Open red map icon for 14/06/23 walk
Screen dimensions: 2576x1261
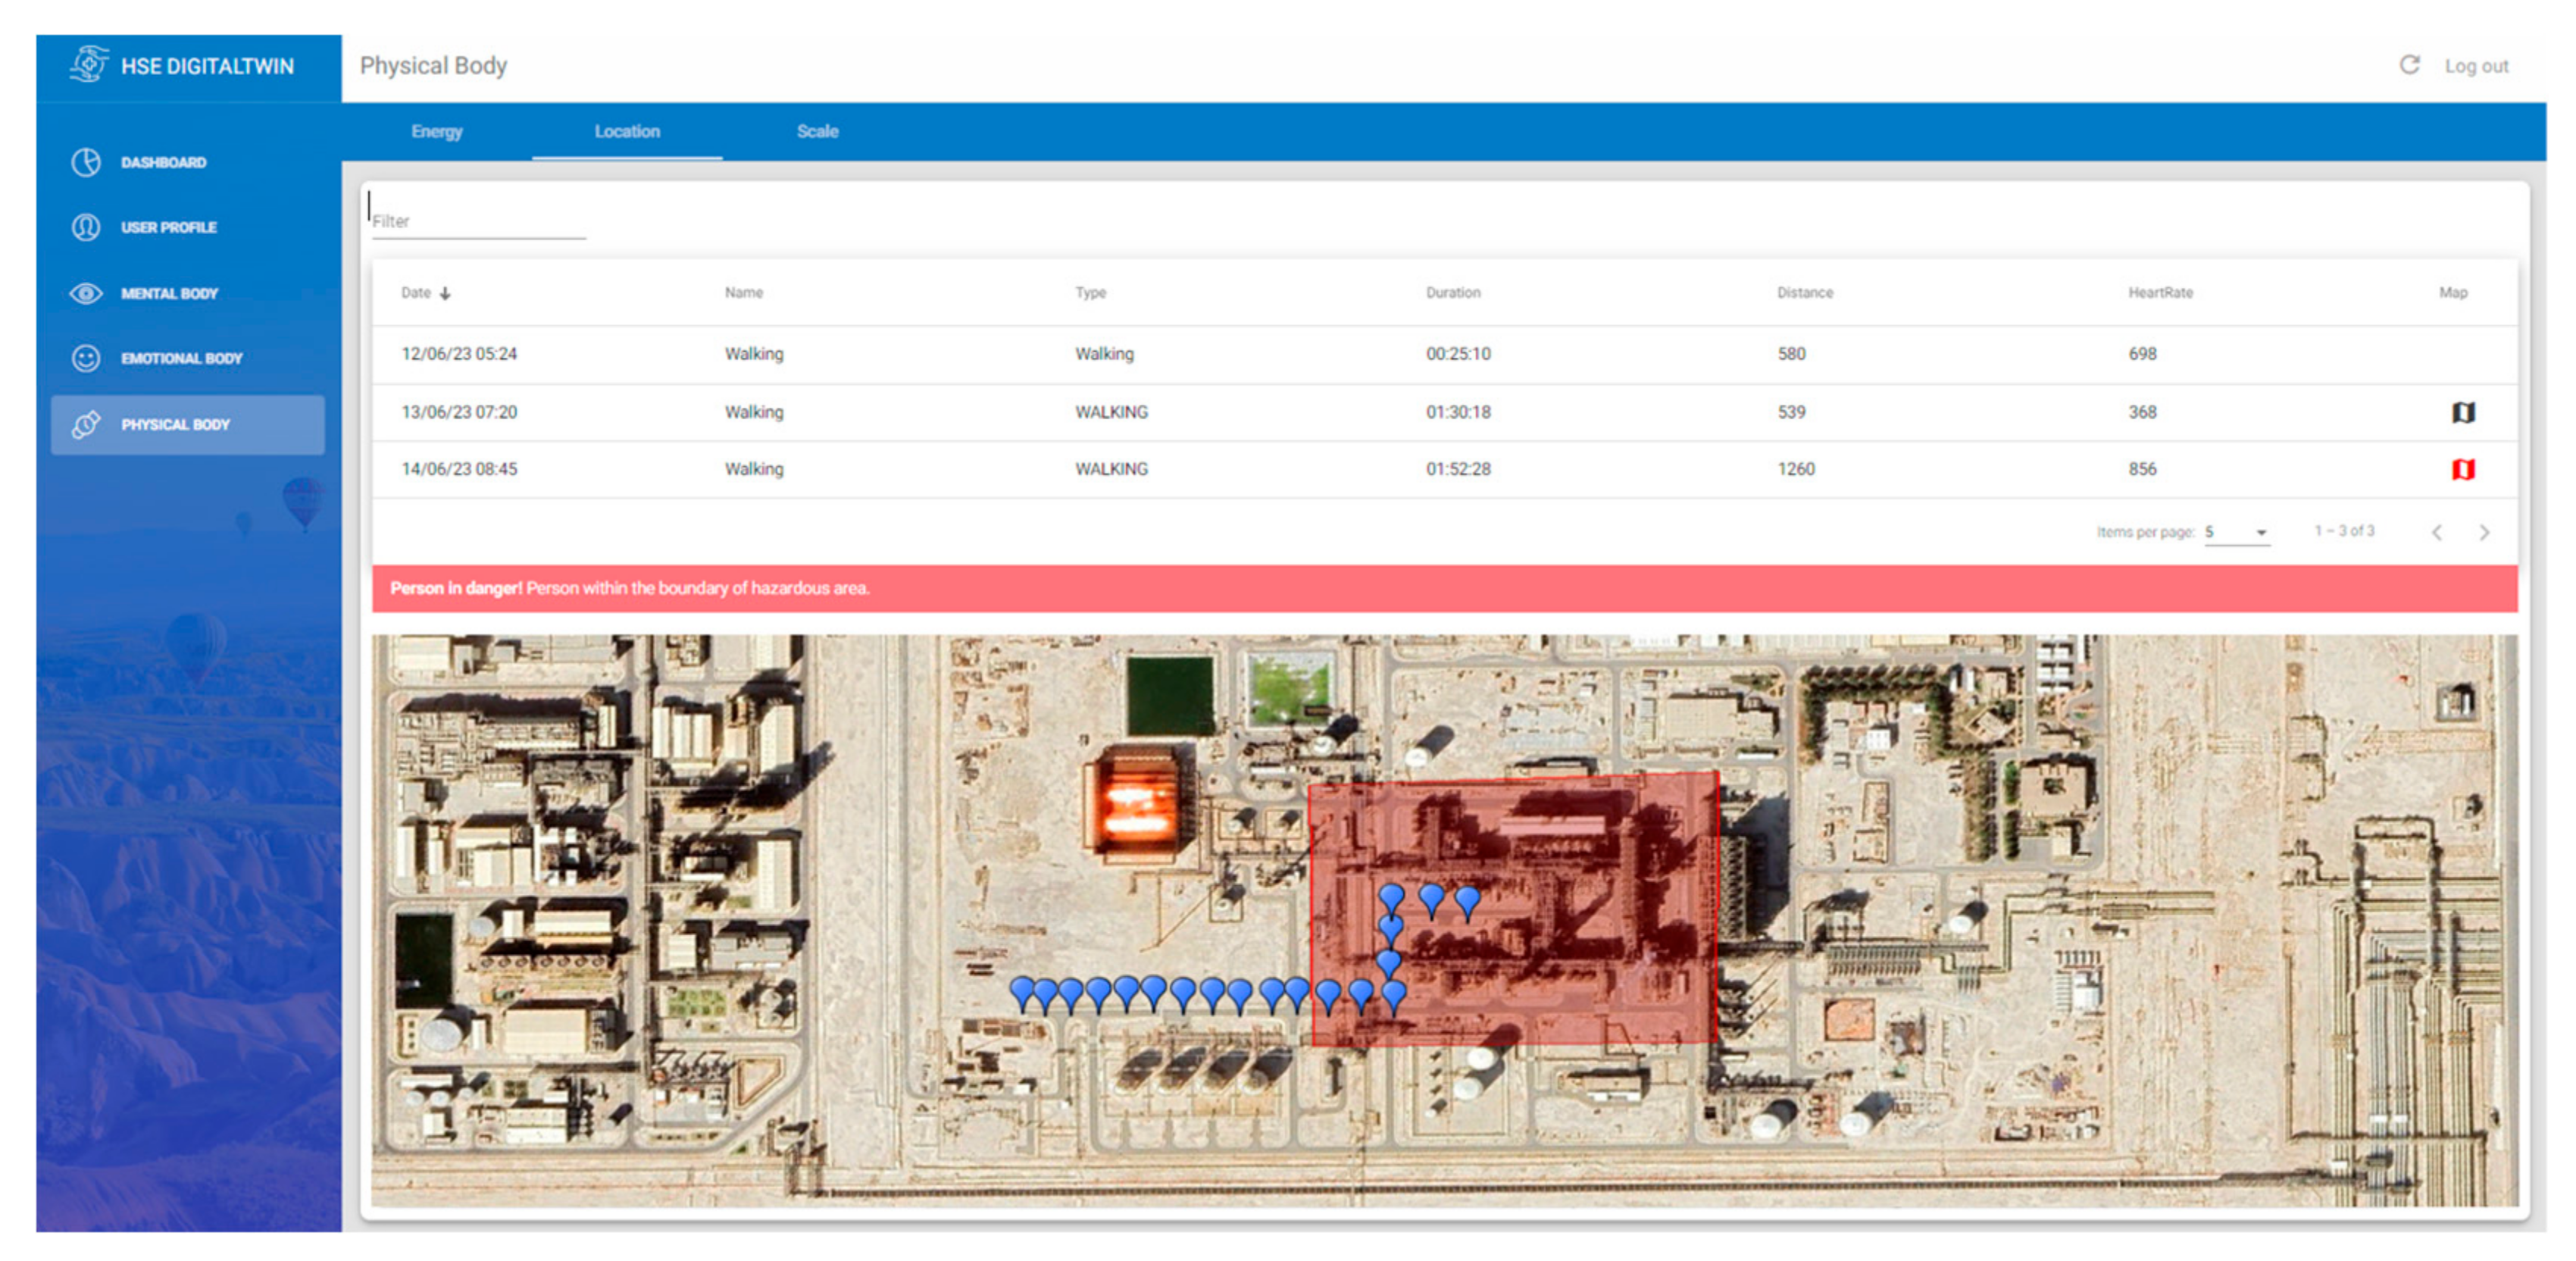click(x=2462, y=469)
